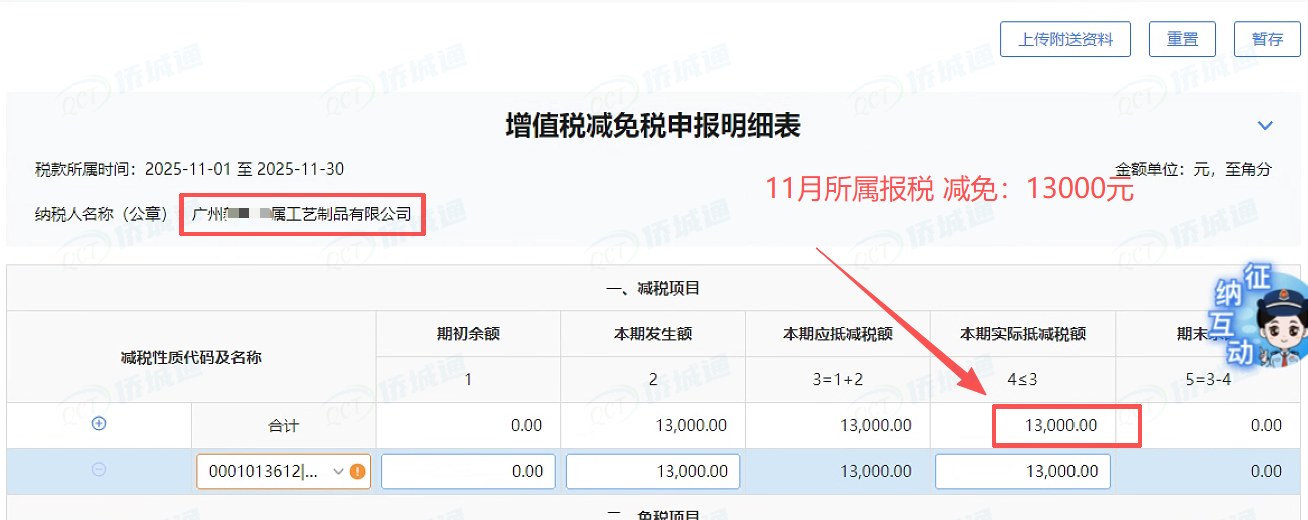Click the 合计 label cell
The image size is (1308, 520).
[x=284, y=426]
